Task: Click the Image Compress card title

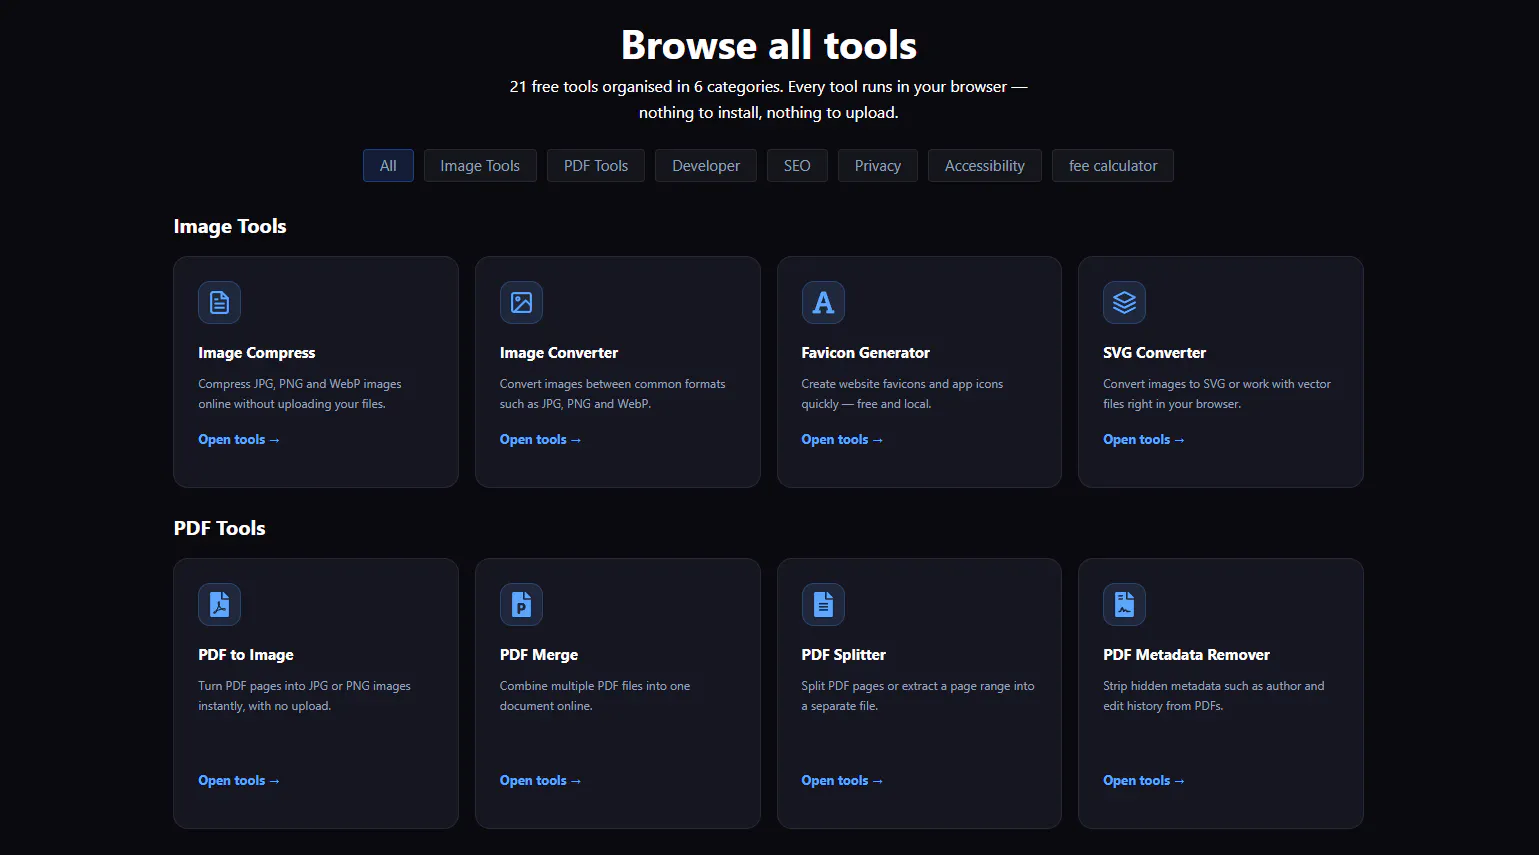Action: click(x=257, y=353)
